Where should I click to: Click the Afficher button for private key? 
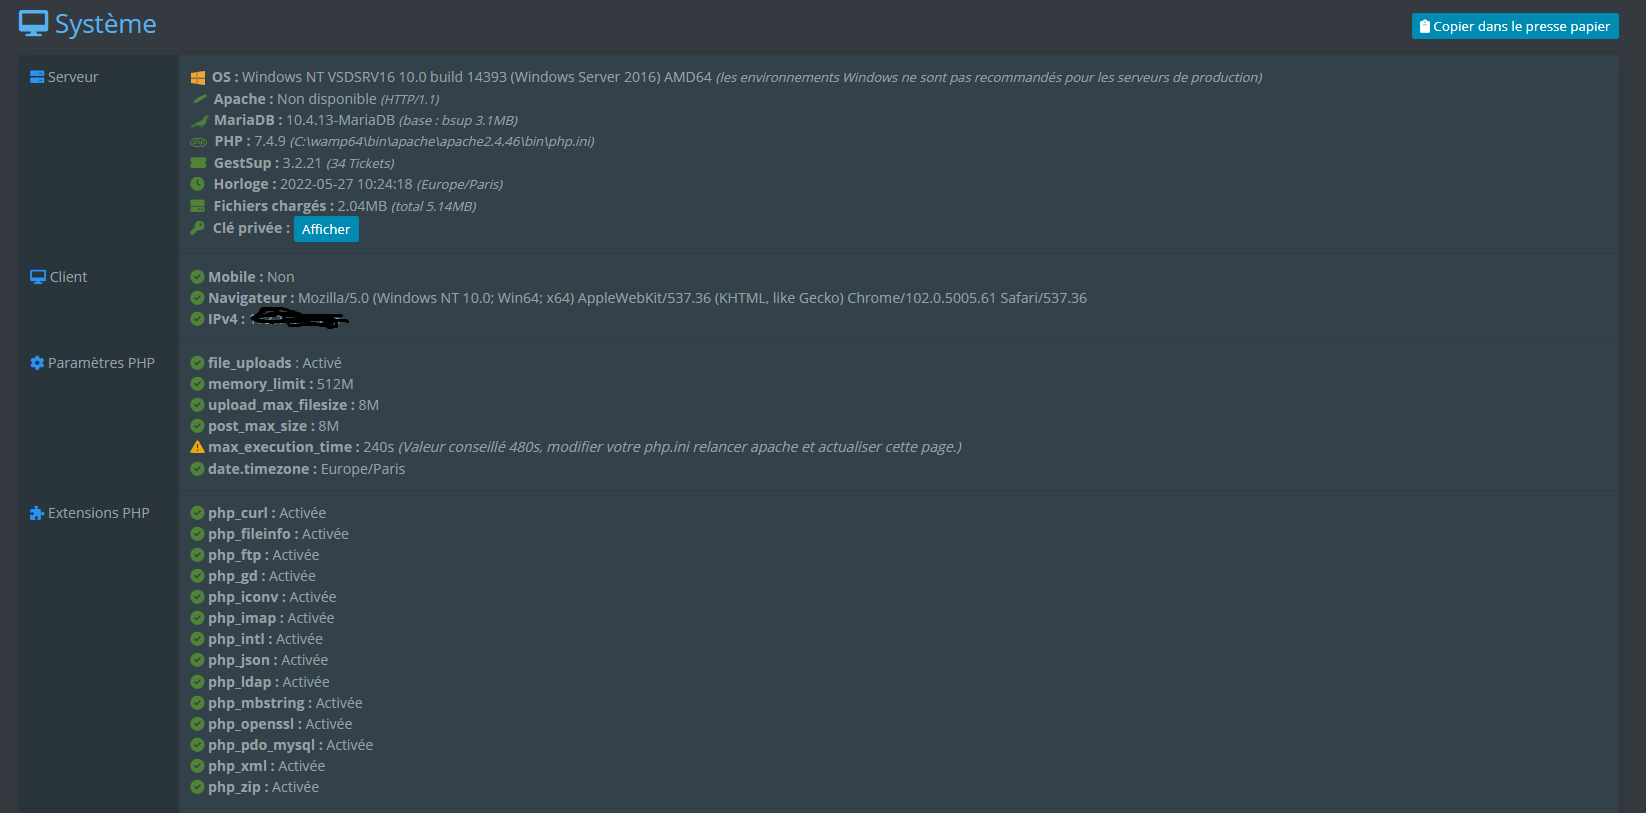[326, 229]
